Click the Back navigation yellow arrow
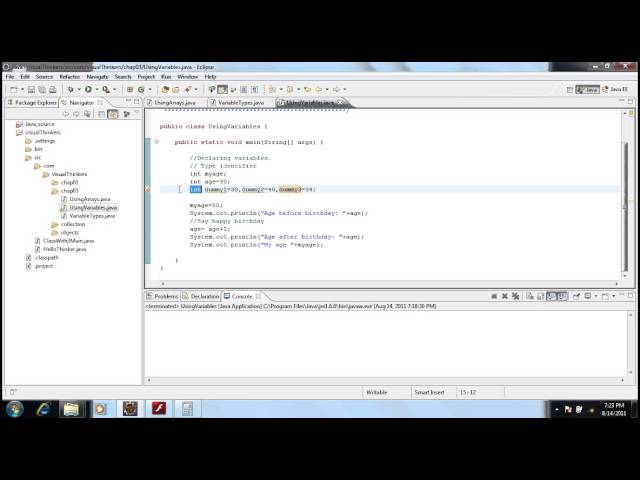The image size is (640, 480). point(319,89)
